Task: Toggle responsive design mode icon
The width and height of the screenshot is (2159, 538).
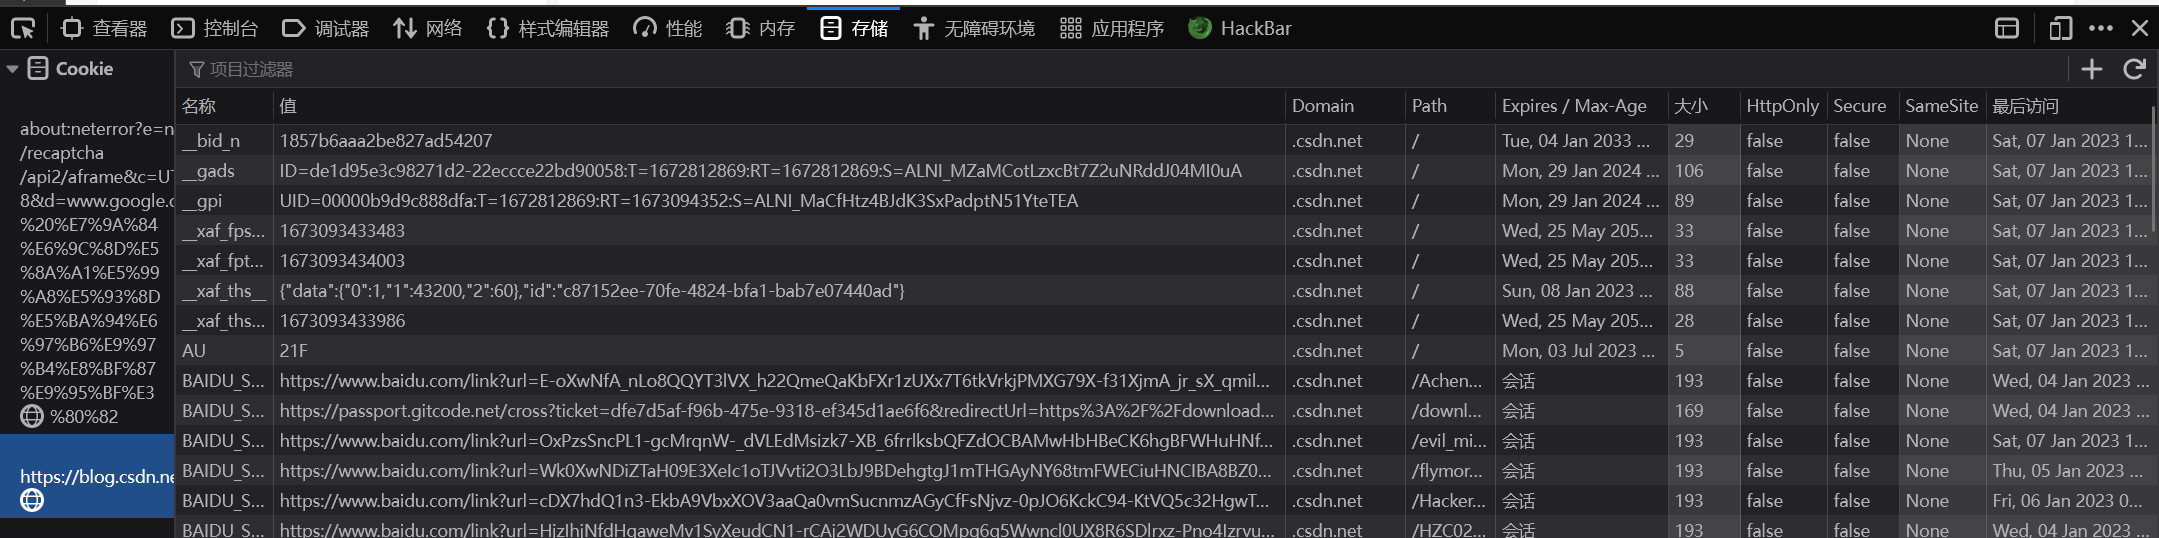Action: [x=2059, y=28]
